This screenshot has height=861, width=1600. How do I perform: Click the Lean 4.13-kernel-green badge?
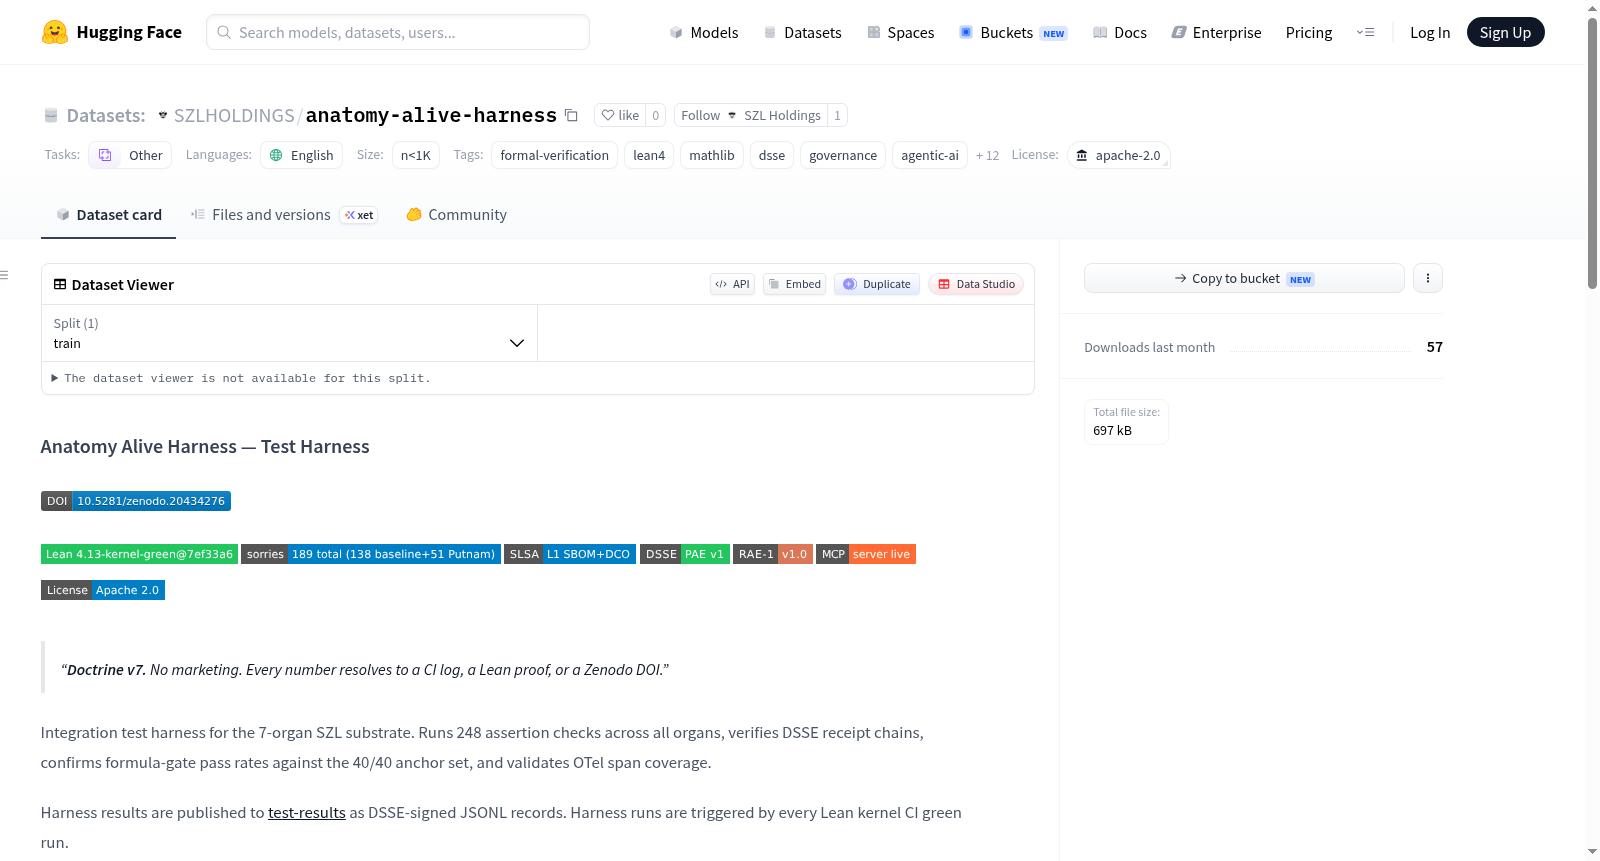139,554
